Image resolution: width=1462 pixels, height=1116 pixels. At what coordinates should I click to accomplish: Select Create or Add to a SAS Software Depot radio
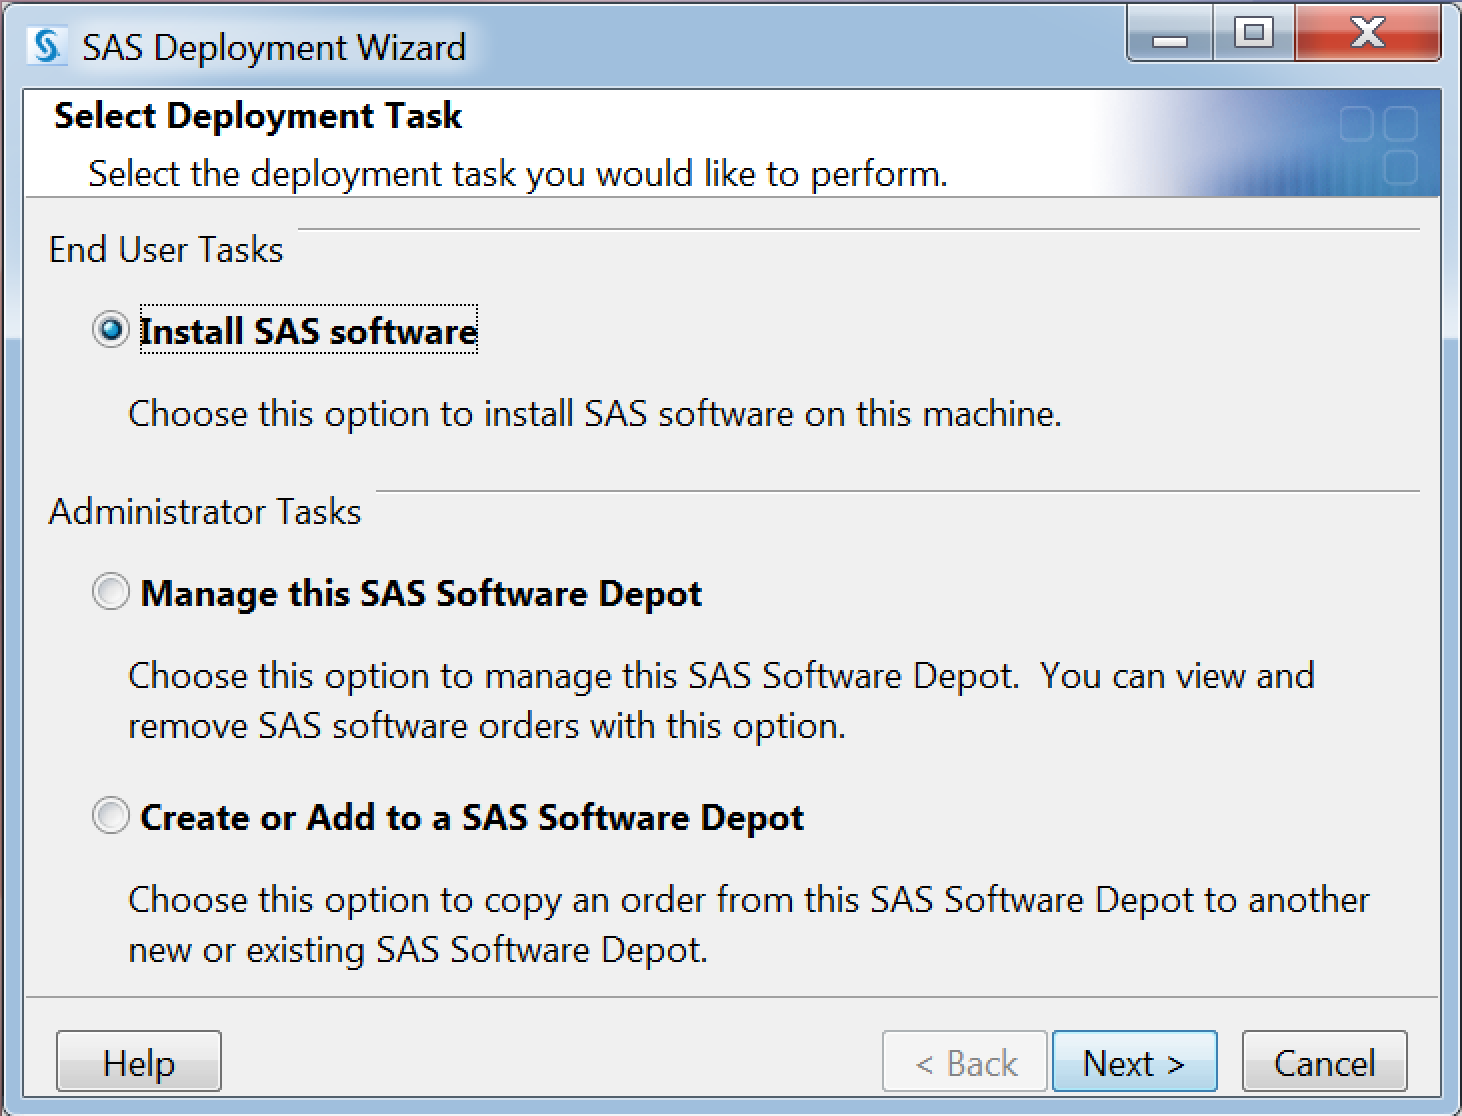110,816
